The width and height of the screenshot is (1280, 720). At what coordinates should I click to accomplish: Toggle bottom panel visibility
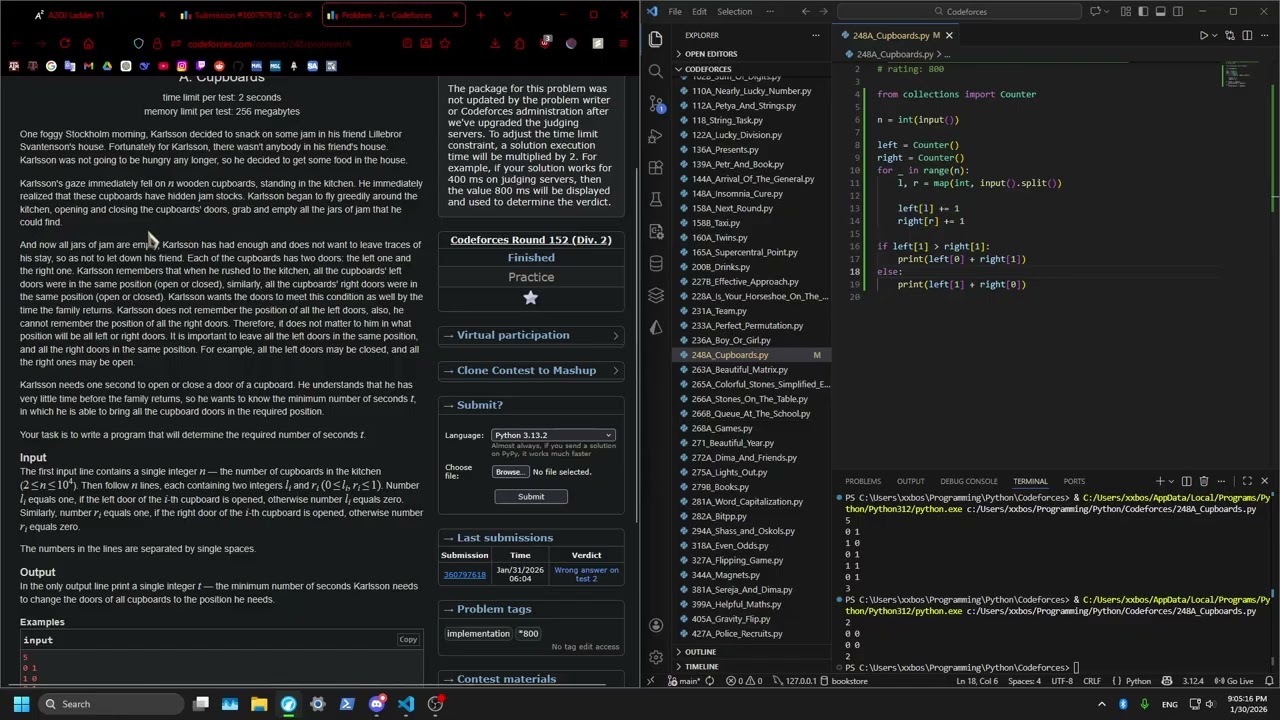(x=1160, y=11)
